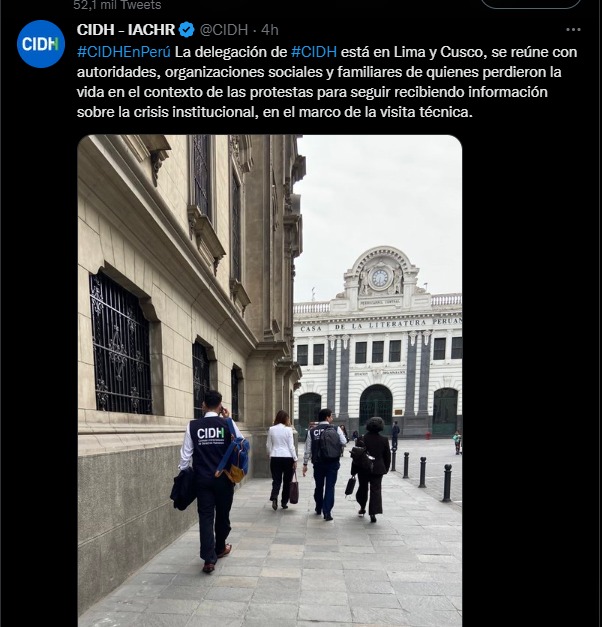
Task: Click the '52,1 mil Tweets' count text
Action: click(117, 5)
